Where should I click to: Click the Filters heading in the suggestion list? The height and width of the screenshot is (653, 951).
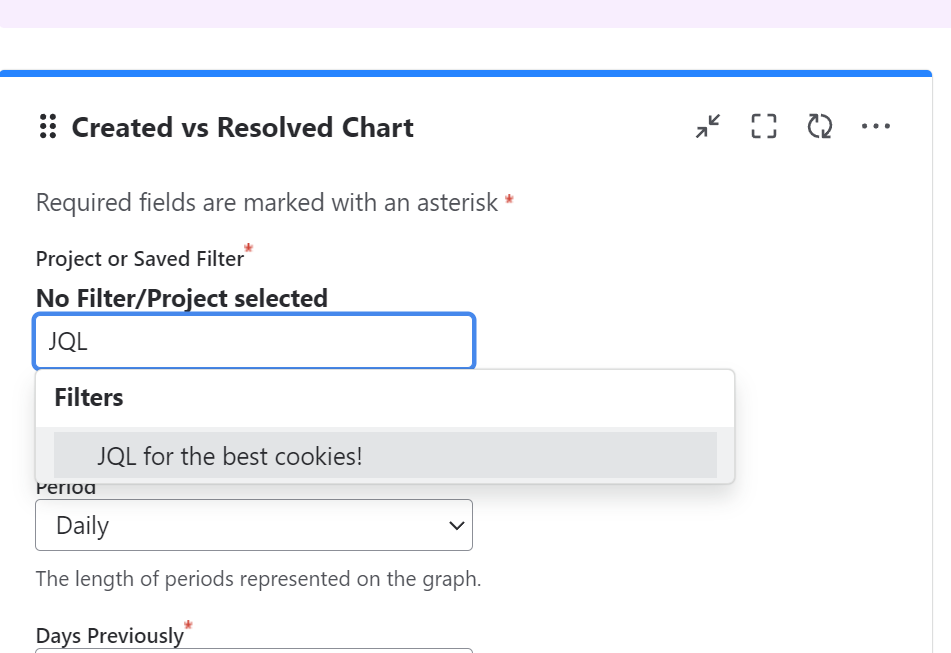[x=89, y=398]
